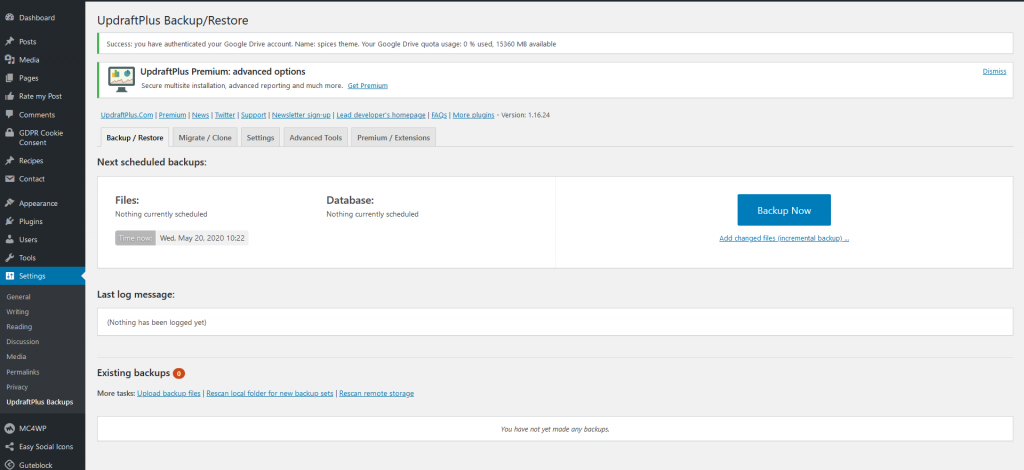Click the Appearance paintbrush icon

pos(9,203)
